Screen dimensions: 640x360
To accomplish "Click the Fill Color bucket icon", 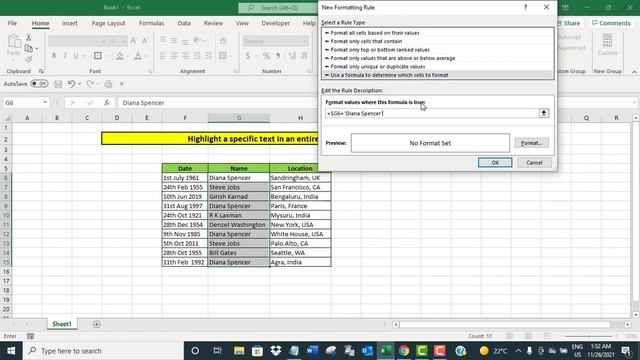I will pyautogui.click(x=120, y=56).
